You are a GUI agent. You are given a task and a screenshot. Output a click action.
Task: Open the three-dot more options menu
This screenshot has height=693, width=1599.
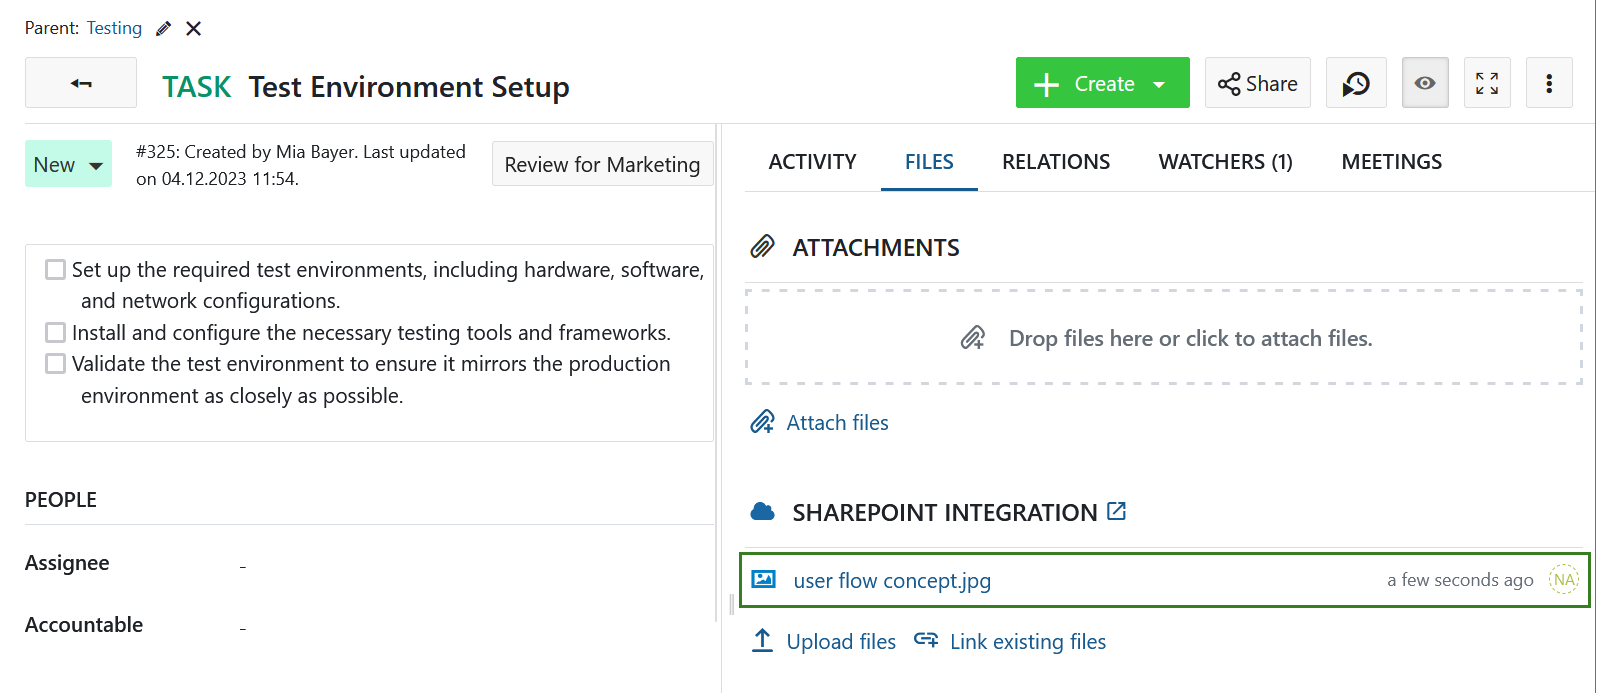[1548, 83]
